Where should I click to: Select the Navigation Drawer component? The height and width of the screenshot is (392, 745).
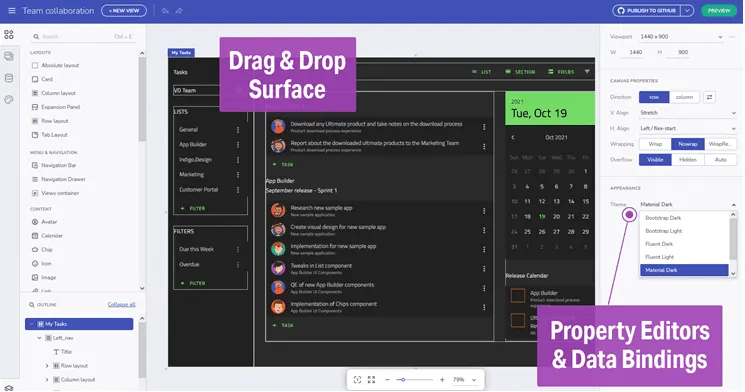point(58,179)
